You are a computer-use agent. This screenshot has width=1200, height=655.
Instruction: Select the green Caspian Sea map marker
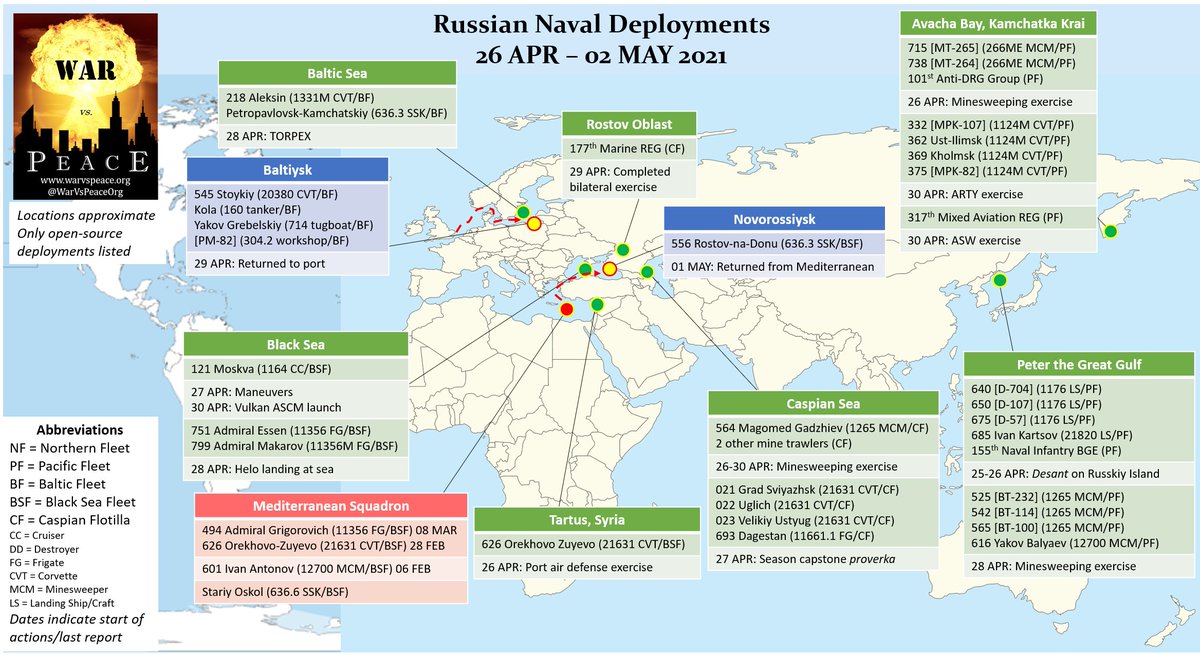pos(646,272)
